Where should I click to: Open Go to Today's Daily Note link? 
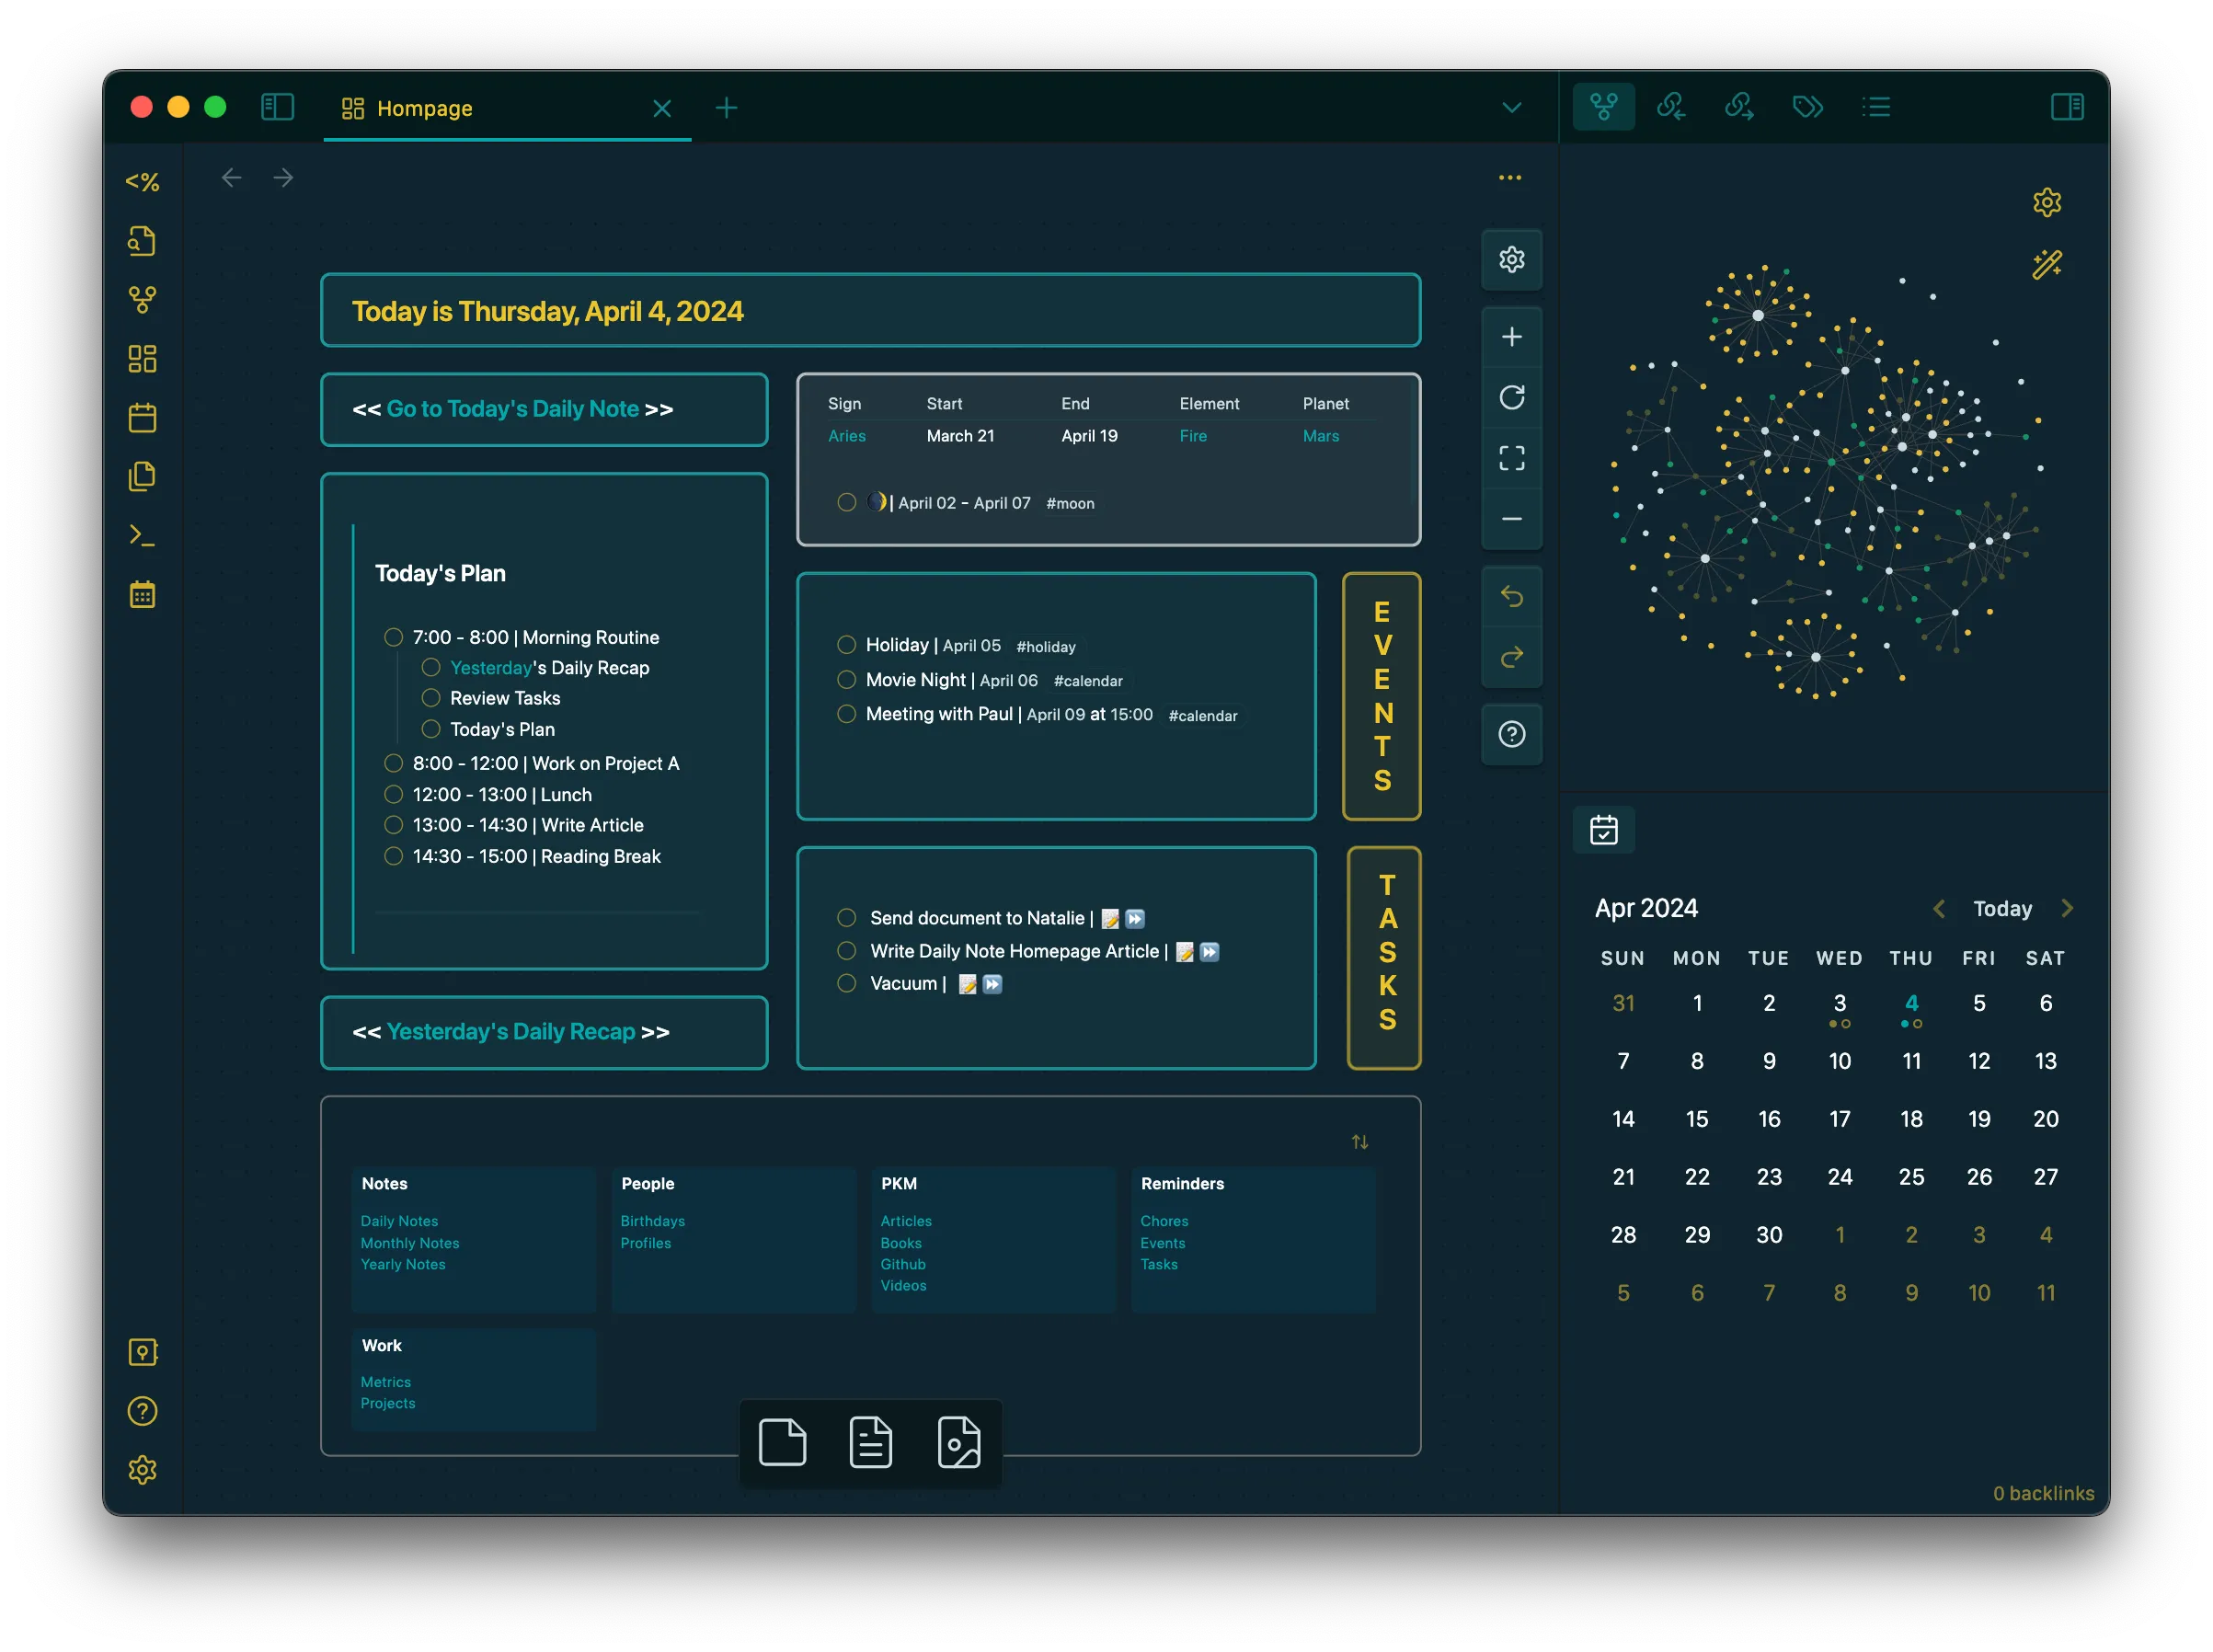click(x=512, y=409)
